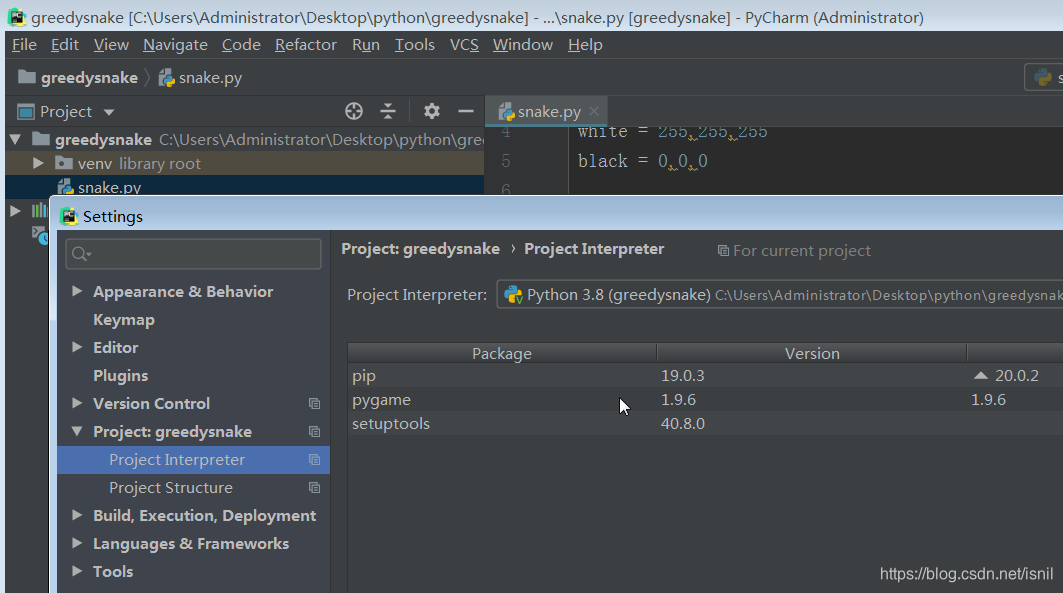Open the Code menu

241,45
